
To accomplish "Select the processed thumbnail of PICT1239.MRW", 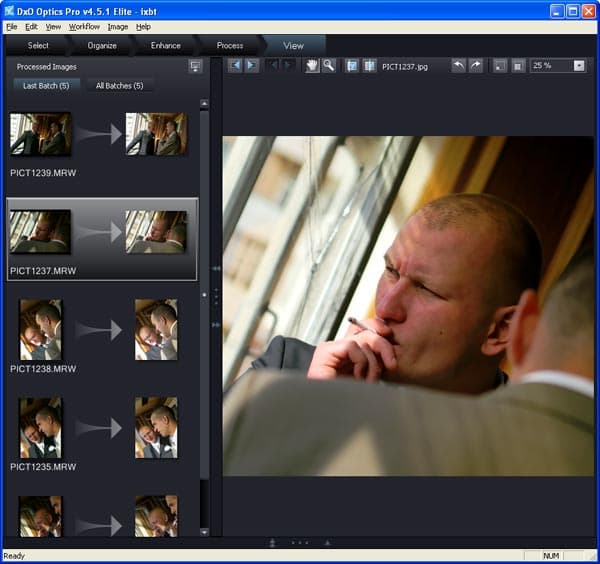I will point(156,134).
